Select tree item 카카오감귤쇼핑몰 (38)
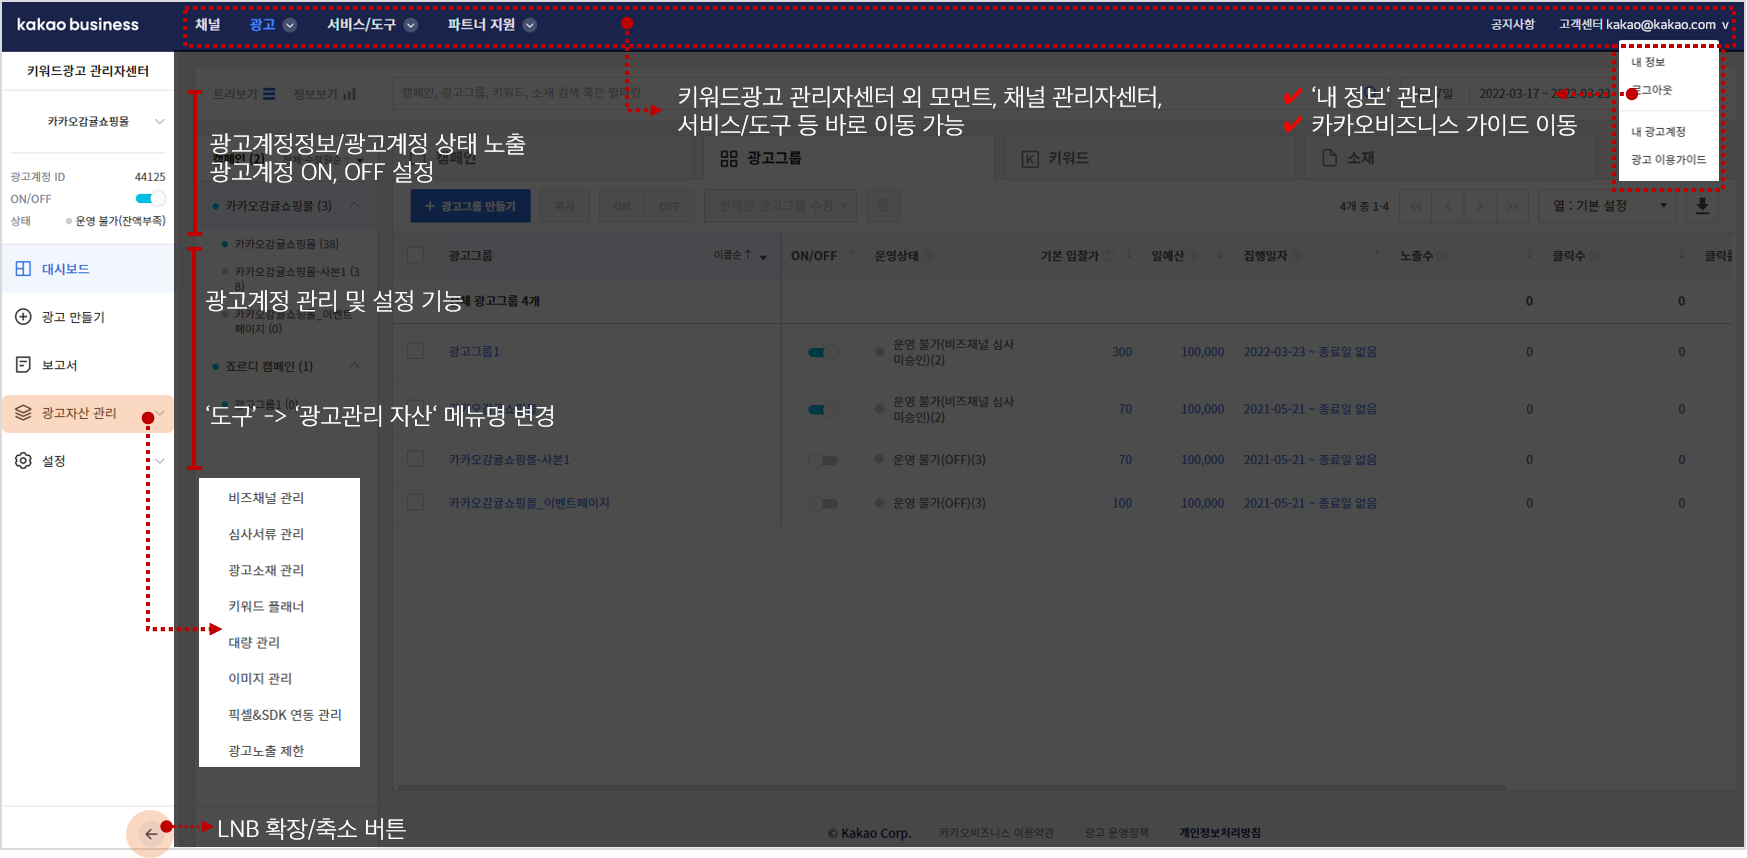 point(286,244)
